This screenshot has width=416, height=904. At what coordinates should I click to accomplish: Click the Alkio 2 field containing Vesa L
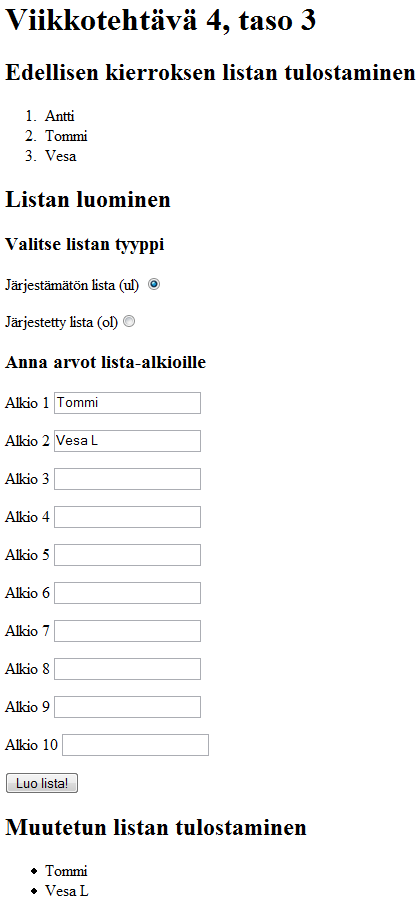coord(127,441)
